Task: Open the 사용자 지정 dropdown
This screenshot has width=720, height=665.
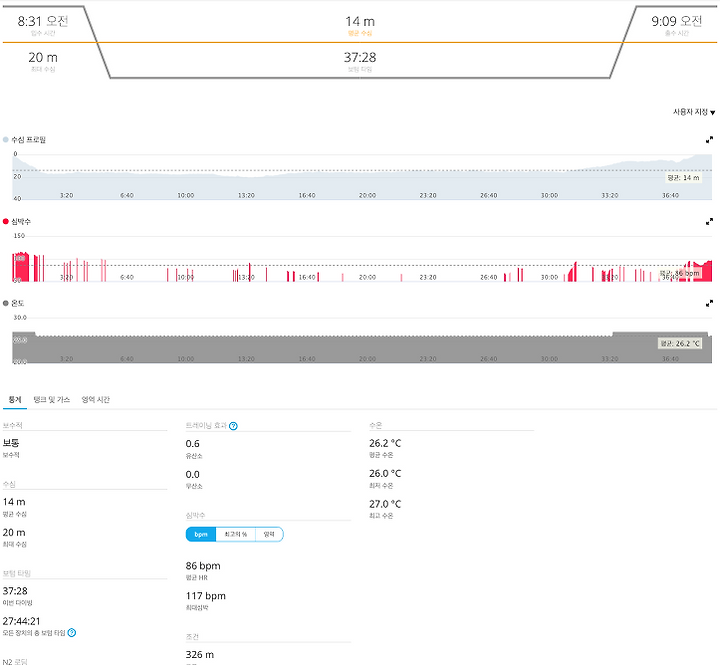Action: (x=694, y=112)
